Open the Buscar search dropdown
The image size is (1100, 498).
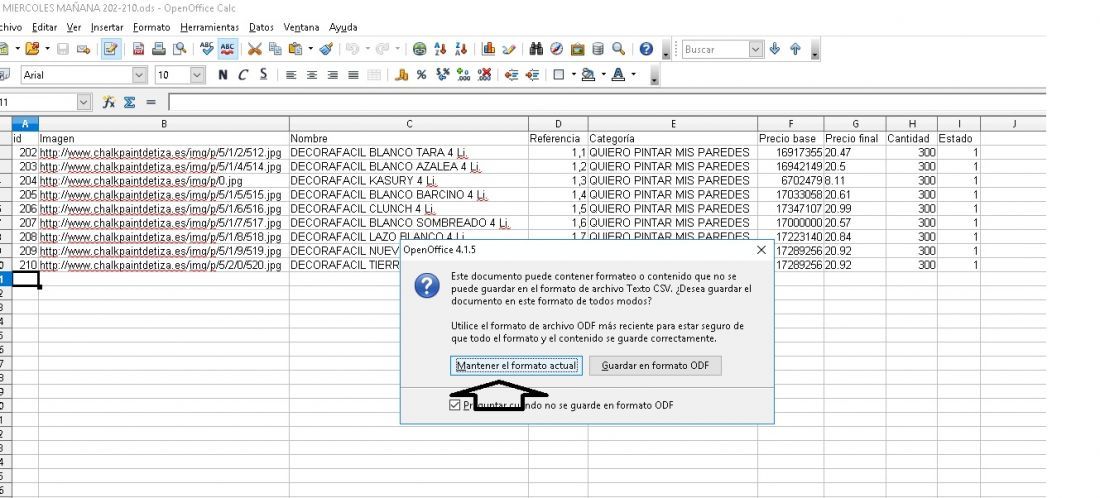(x=756, y=49)
